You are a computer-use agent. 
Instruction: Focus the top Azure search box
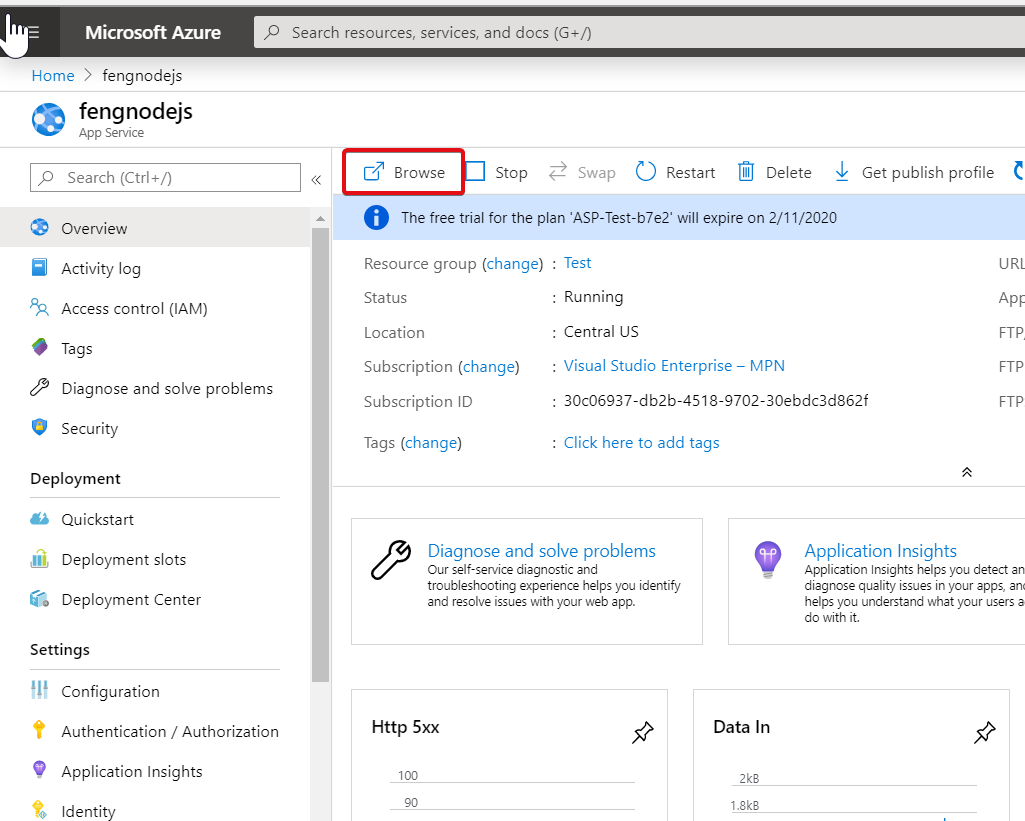[639, 32]
